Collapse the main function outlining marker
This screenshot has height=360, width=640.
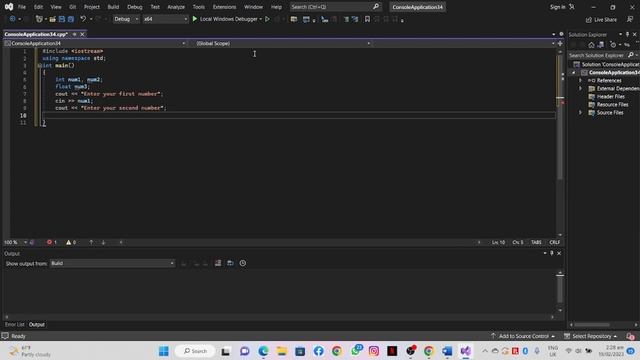coord(40,65)
